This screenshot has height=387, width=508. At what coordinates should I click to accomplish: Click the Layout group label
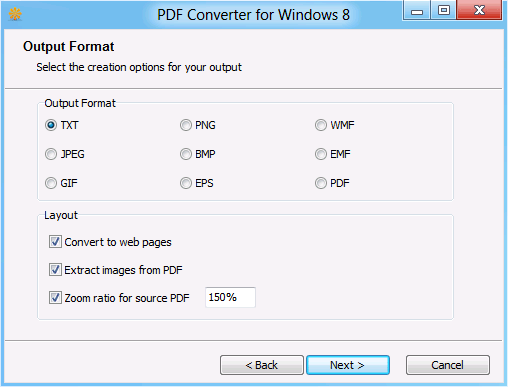(x=61, y=215)
